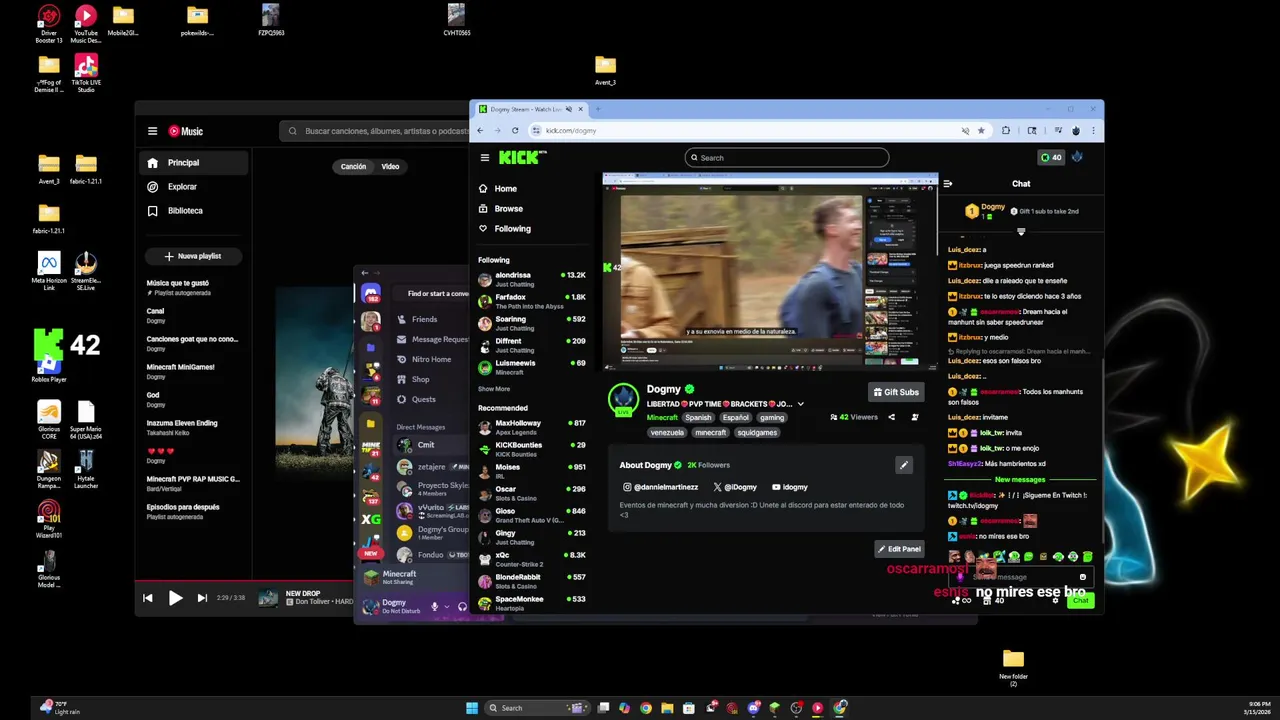Click the Windows taskbar Search box
1280x720 pixels.
537,708
